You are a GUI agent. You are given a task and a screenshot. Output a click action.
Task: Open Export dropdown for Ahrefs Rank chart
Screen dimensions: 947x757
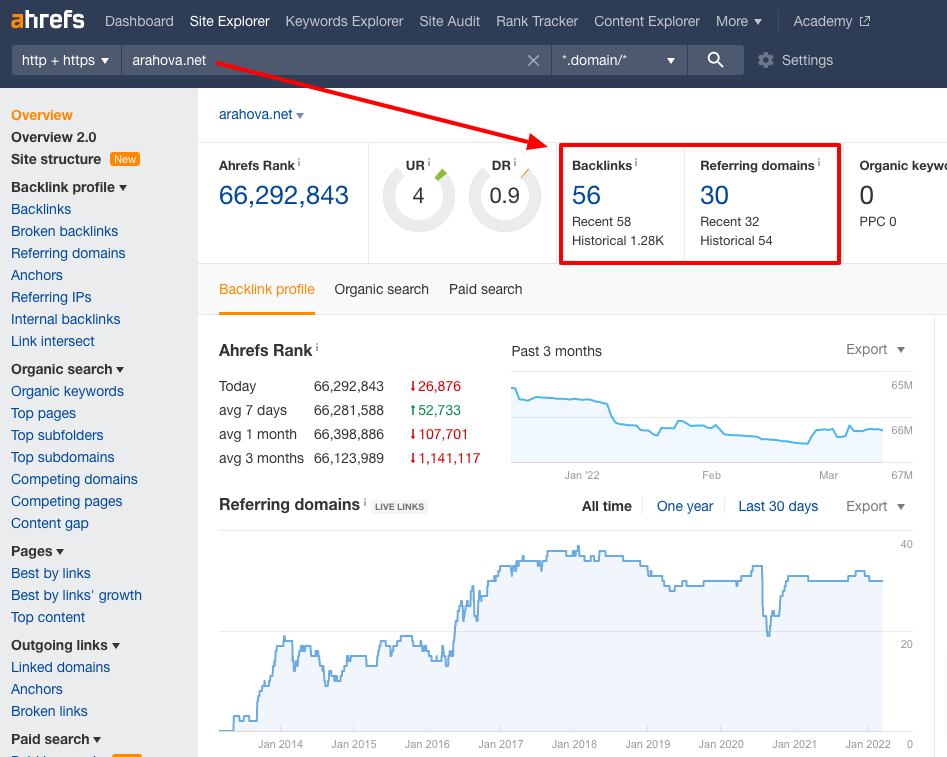[875, 349]
